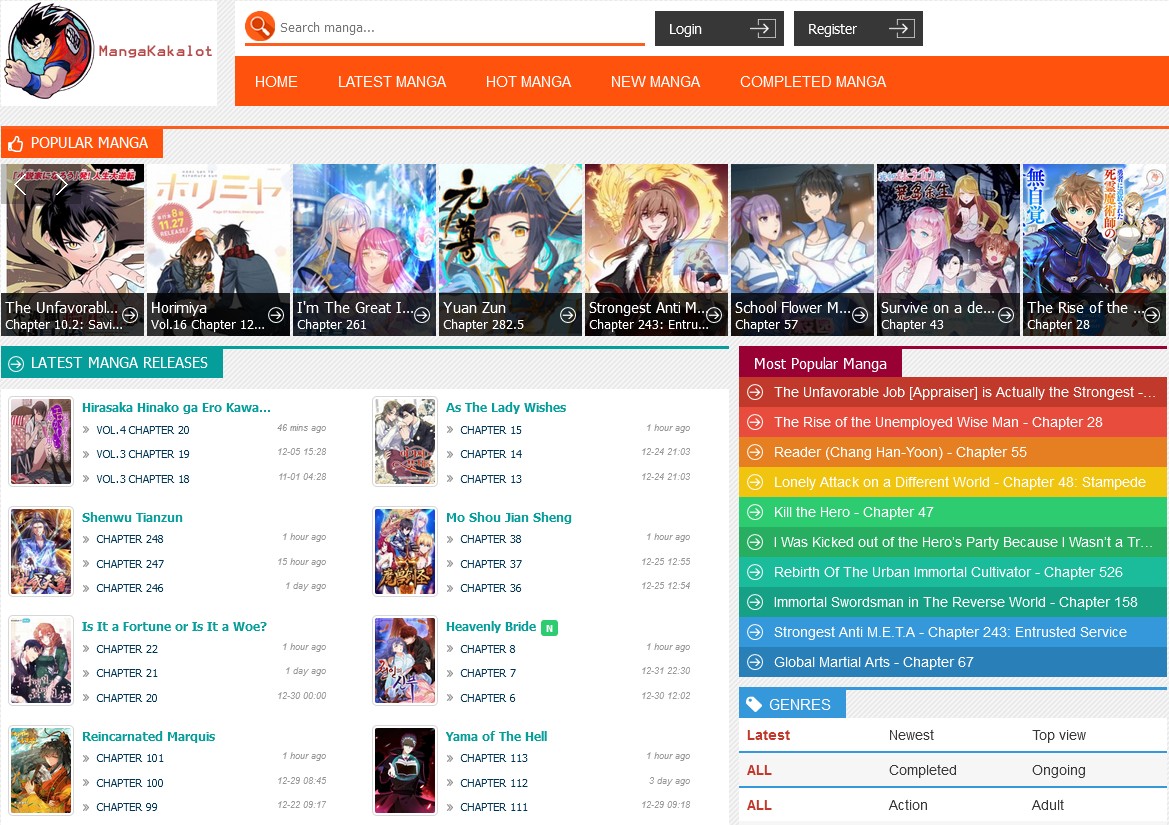Click the arrow icon beside Lonely Attack on a Different World
The image size is (1169, 825).
(755, 482)
